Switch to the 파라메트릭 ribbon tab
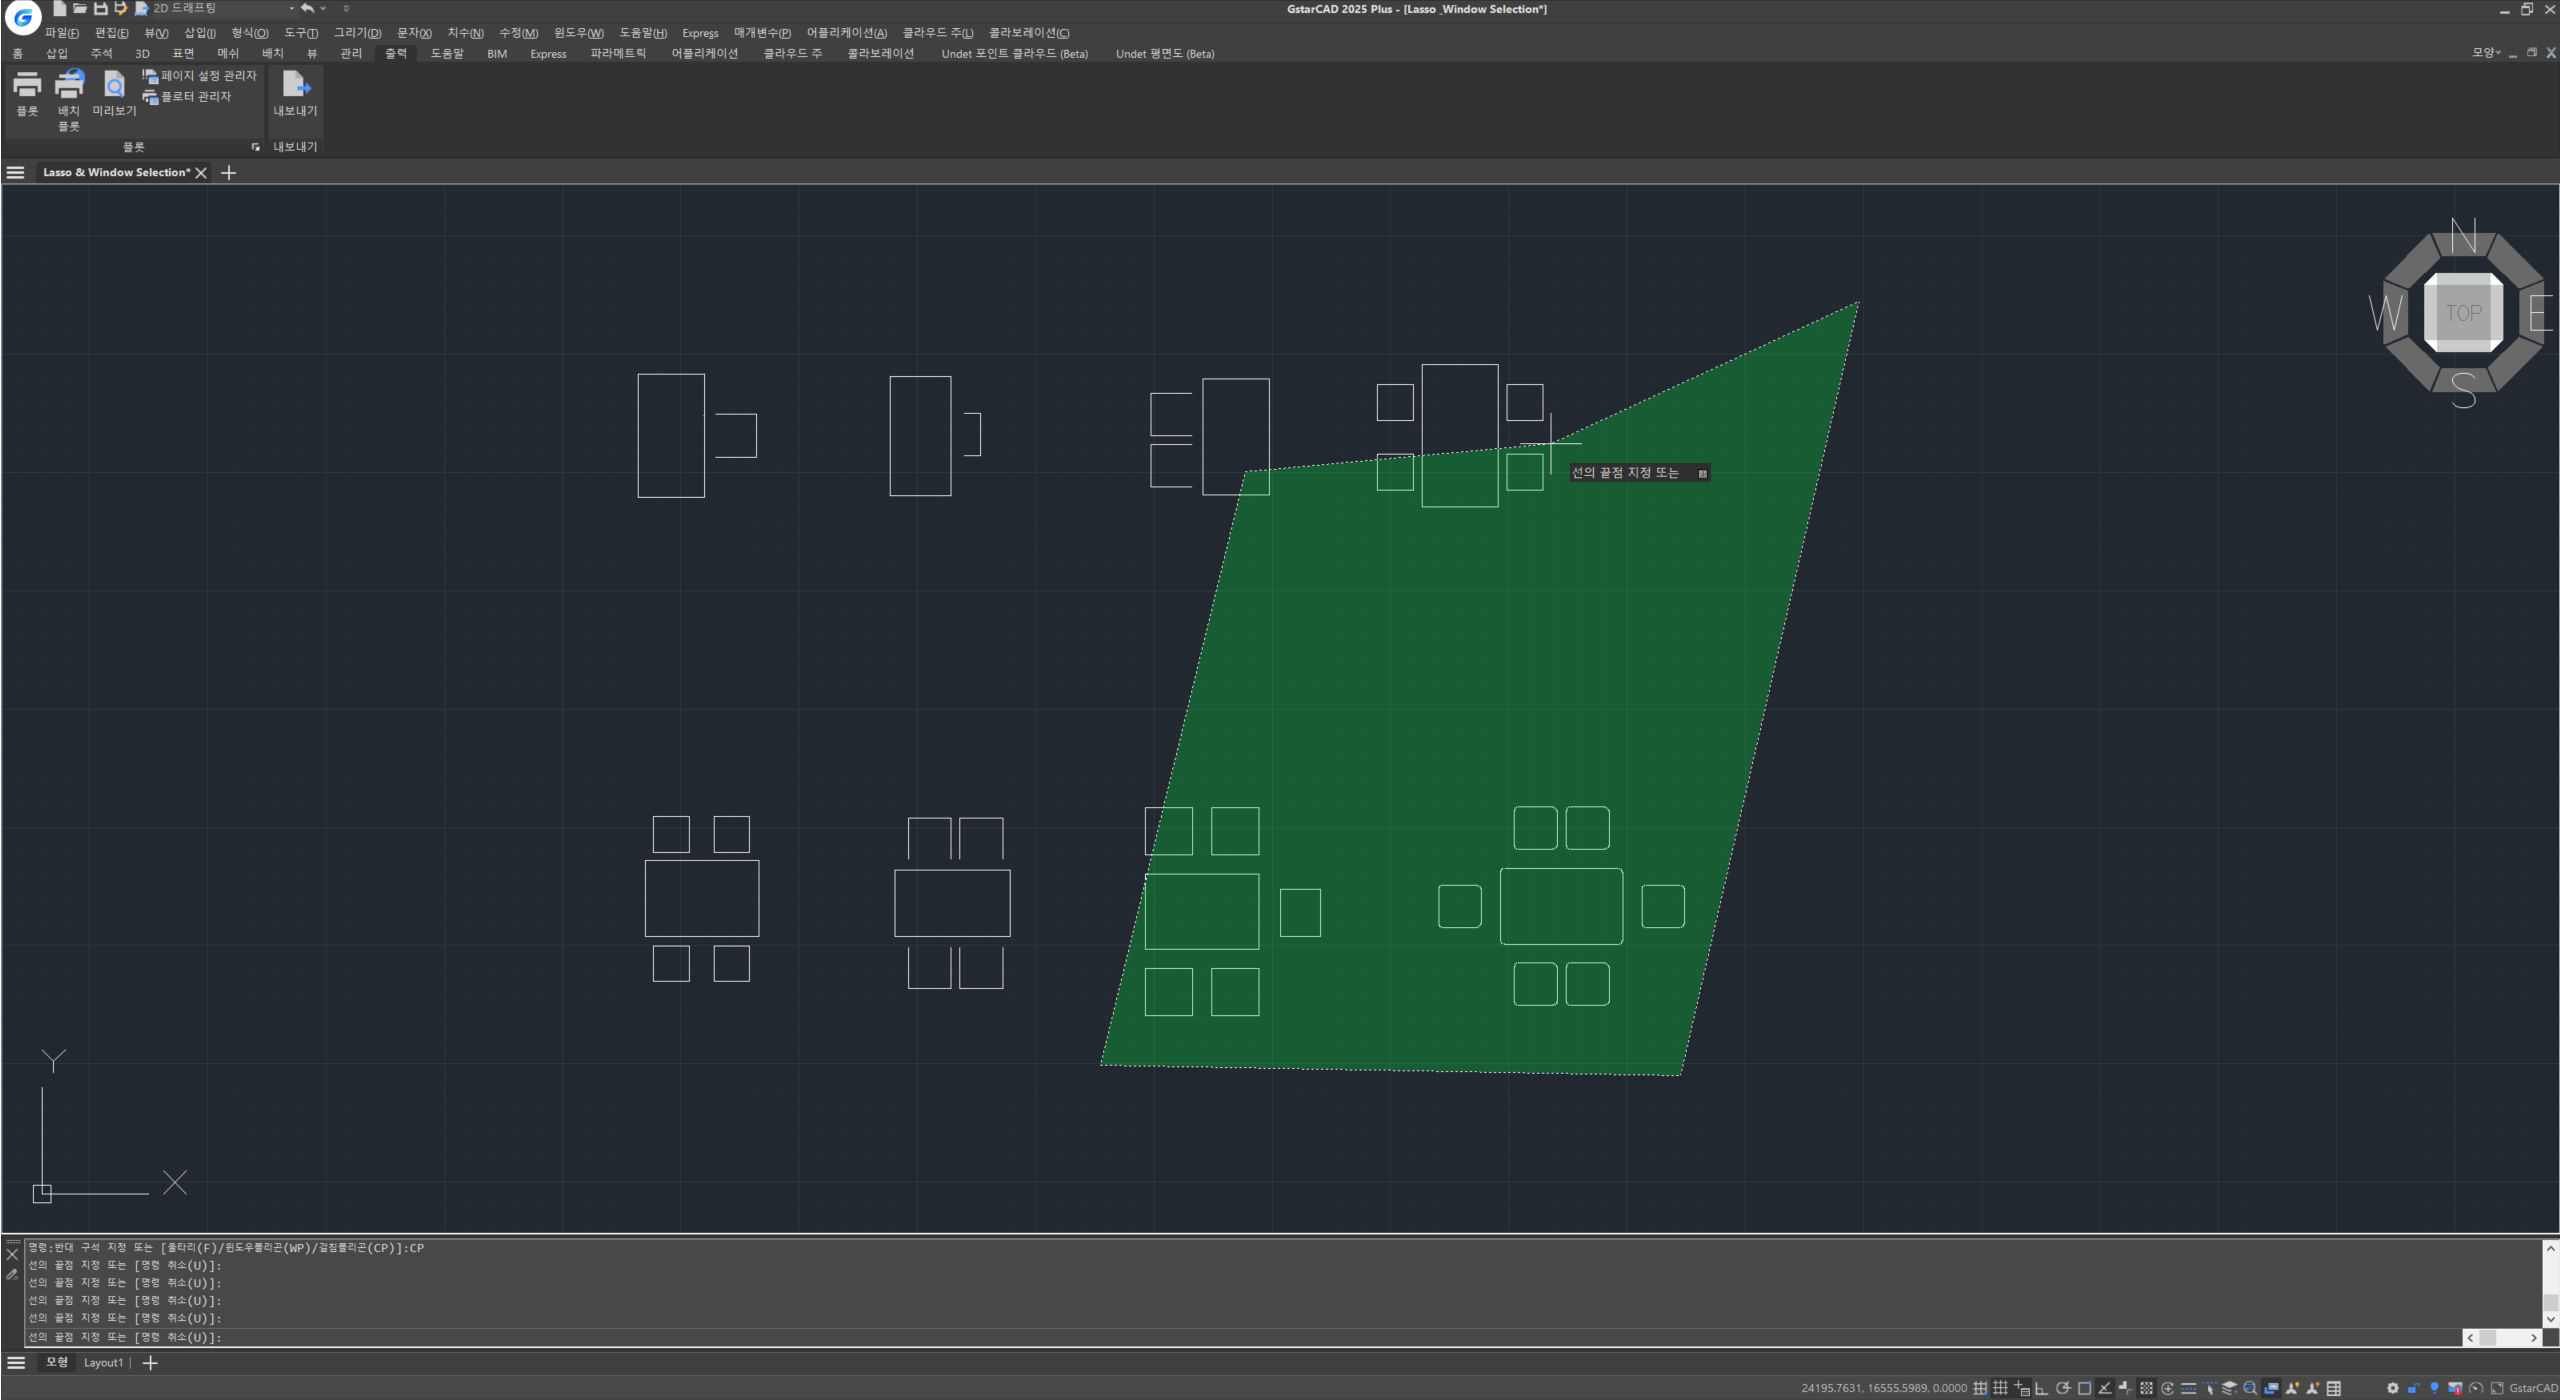The width and height of the screenshot is (2560, 1400). coord(618,54)
